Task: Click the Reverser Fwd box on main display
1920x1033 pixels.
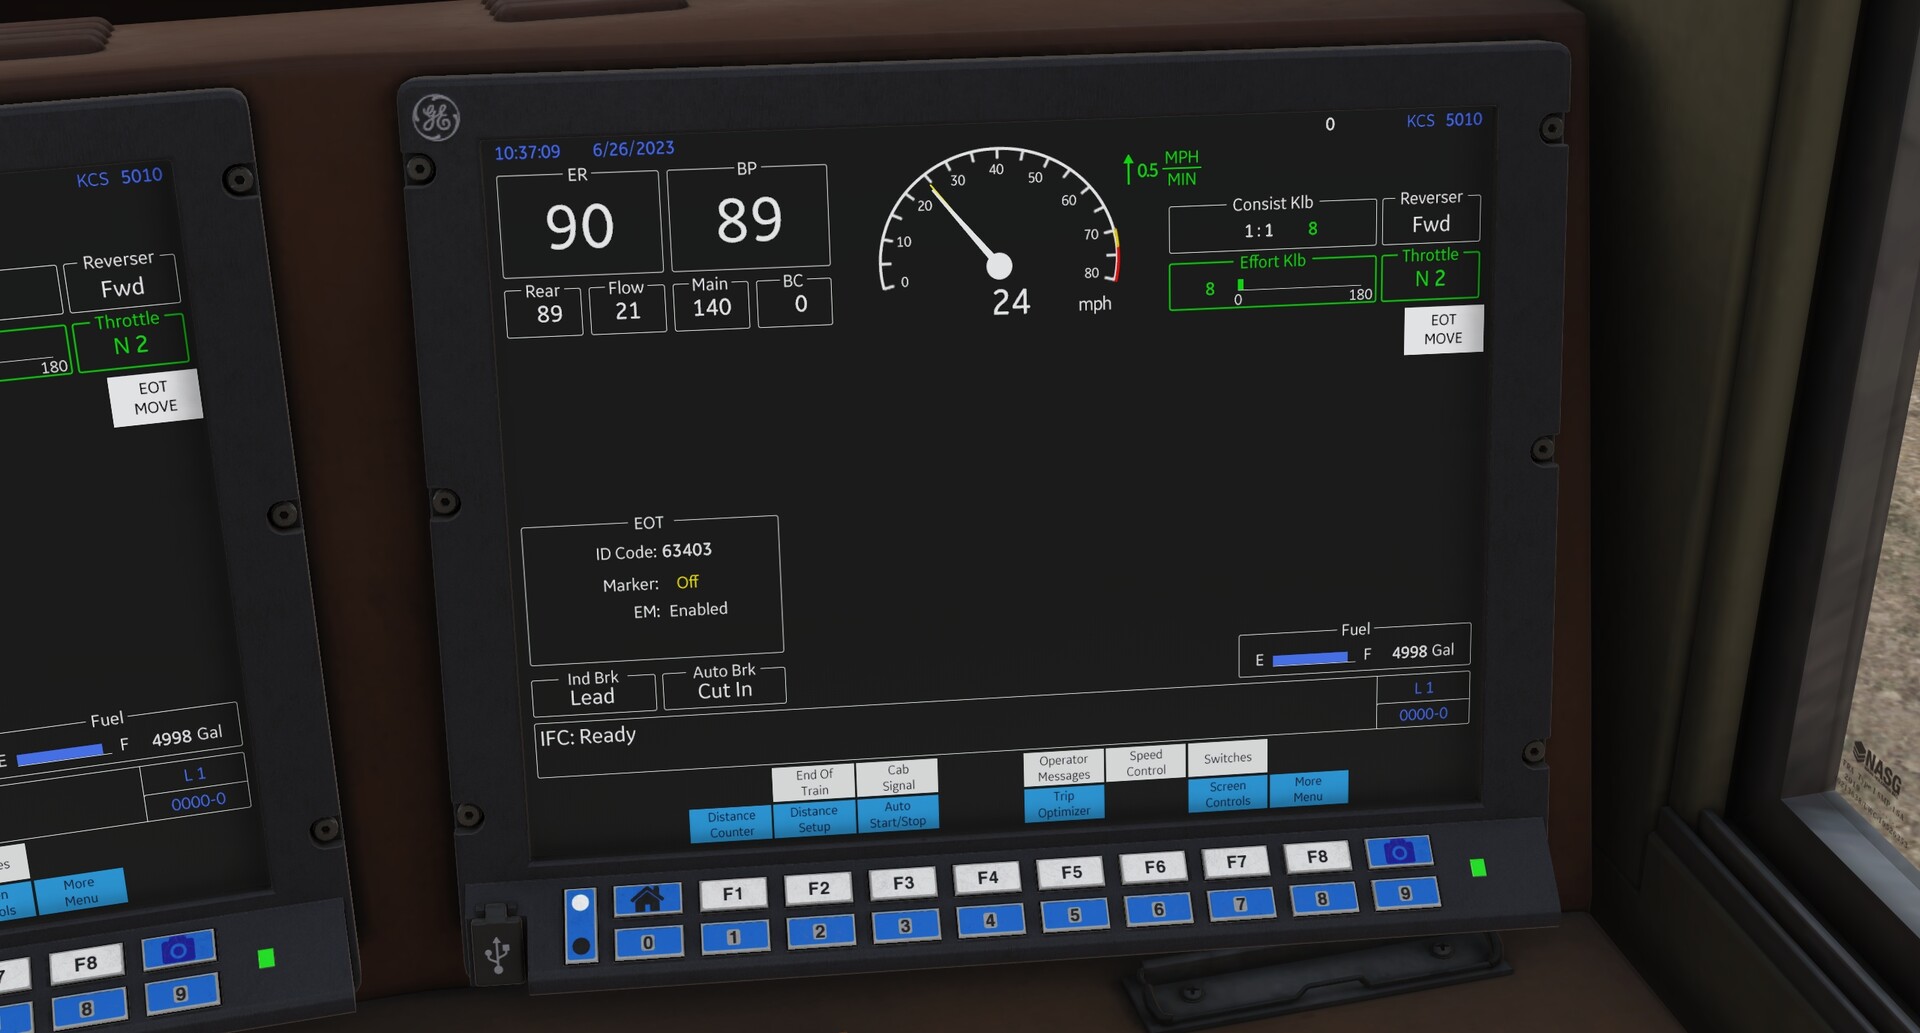Action: coord(1431,218)
